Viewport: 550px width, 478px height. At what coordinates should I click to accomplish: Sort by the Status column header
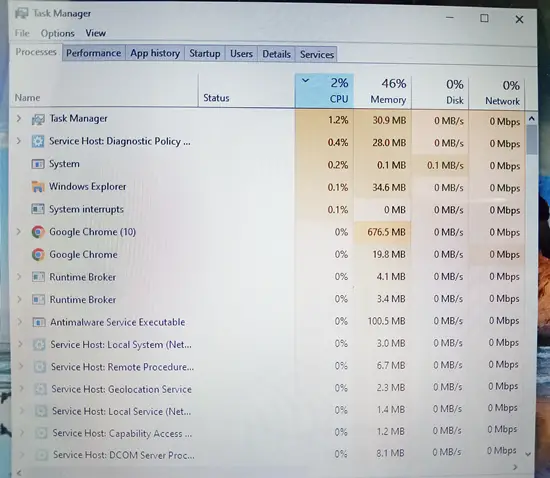tap(247, 90)
